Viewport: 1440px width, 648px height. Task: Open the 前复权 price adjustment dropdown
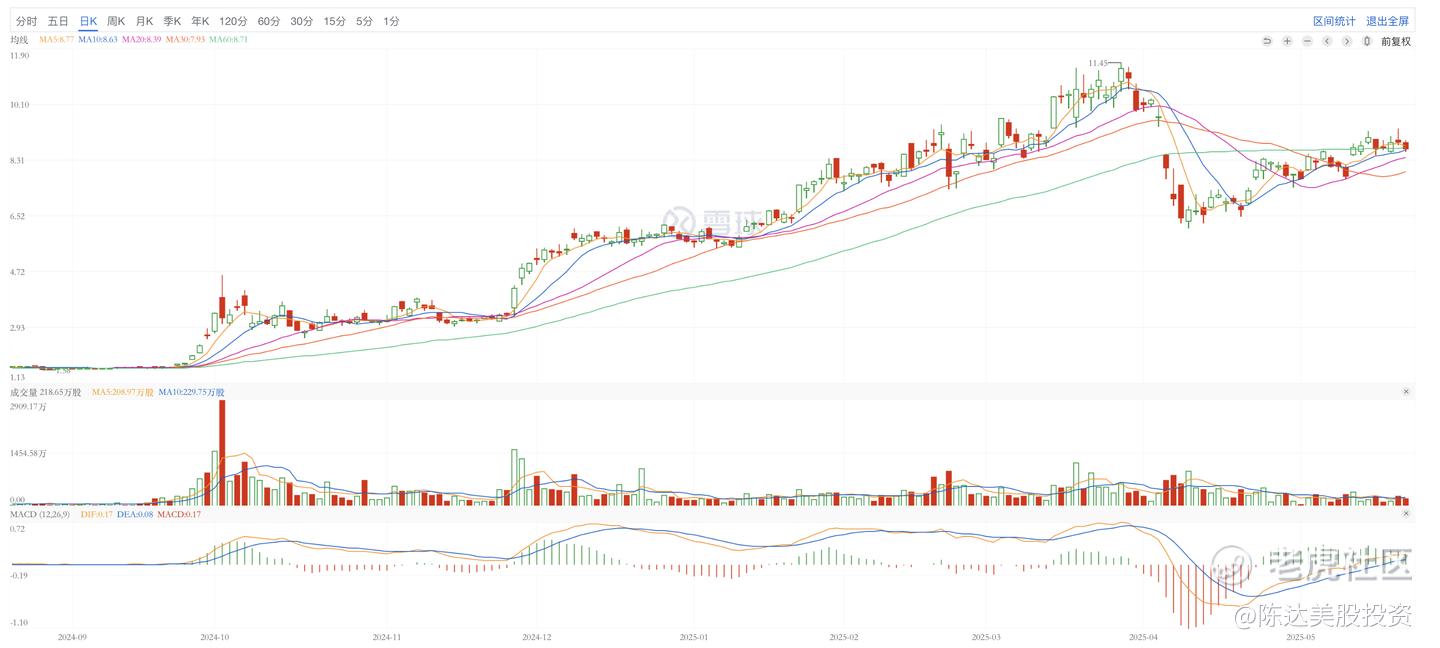[x=1396, y=41]
